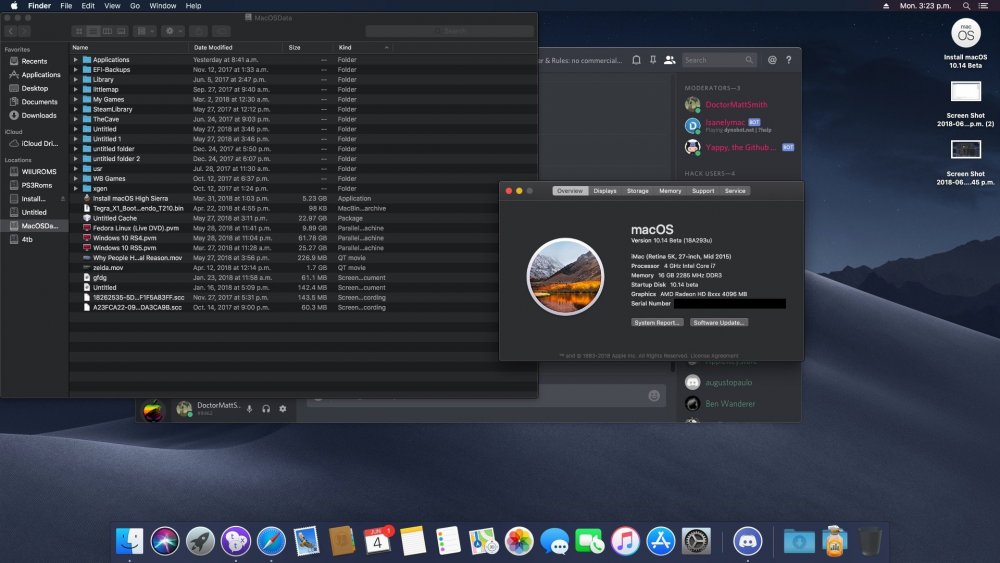Open Notes app in dock
1000x563 pixels.
tap(413, 541)
